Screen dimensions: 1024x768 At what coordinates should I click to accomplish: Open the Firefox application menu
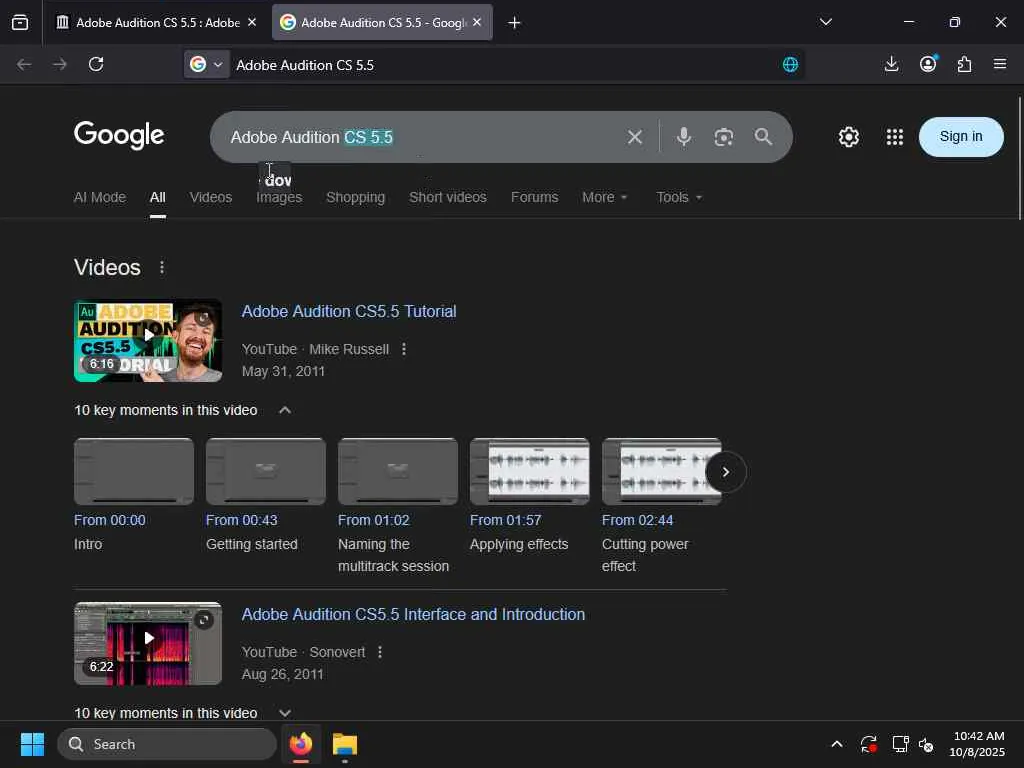tap(1000, 64)
